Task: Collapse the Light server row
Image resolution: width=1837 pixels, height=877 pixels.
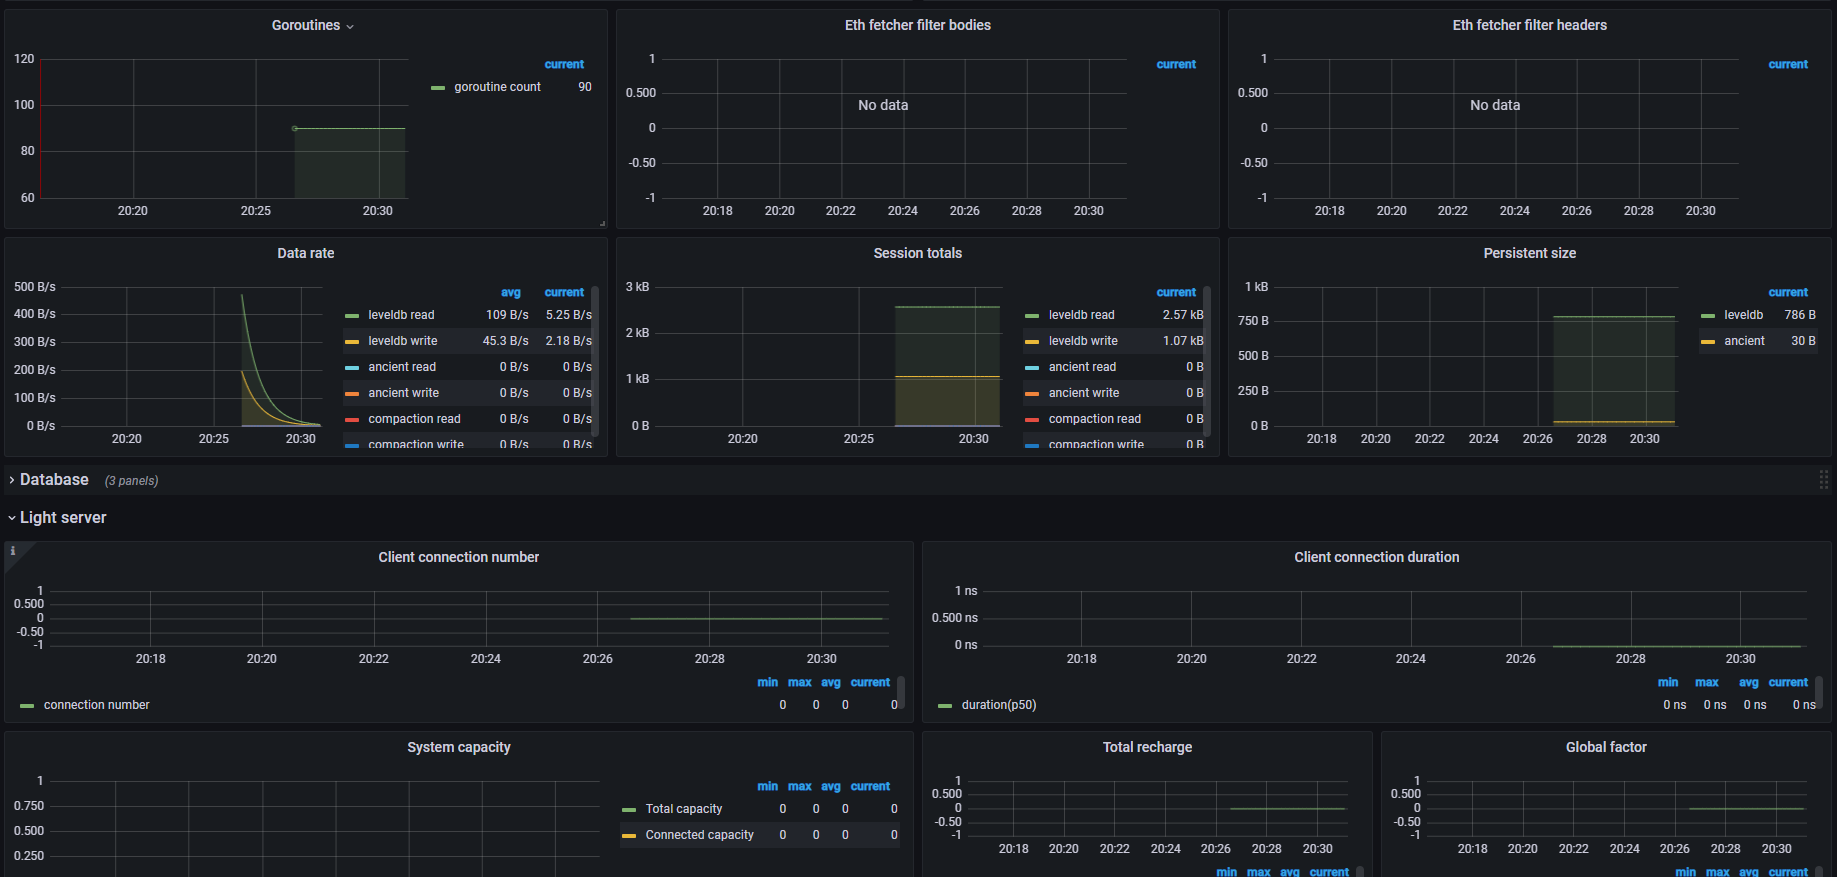Action: (63, 517)
